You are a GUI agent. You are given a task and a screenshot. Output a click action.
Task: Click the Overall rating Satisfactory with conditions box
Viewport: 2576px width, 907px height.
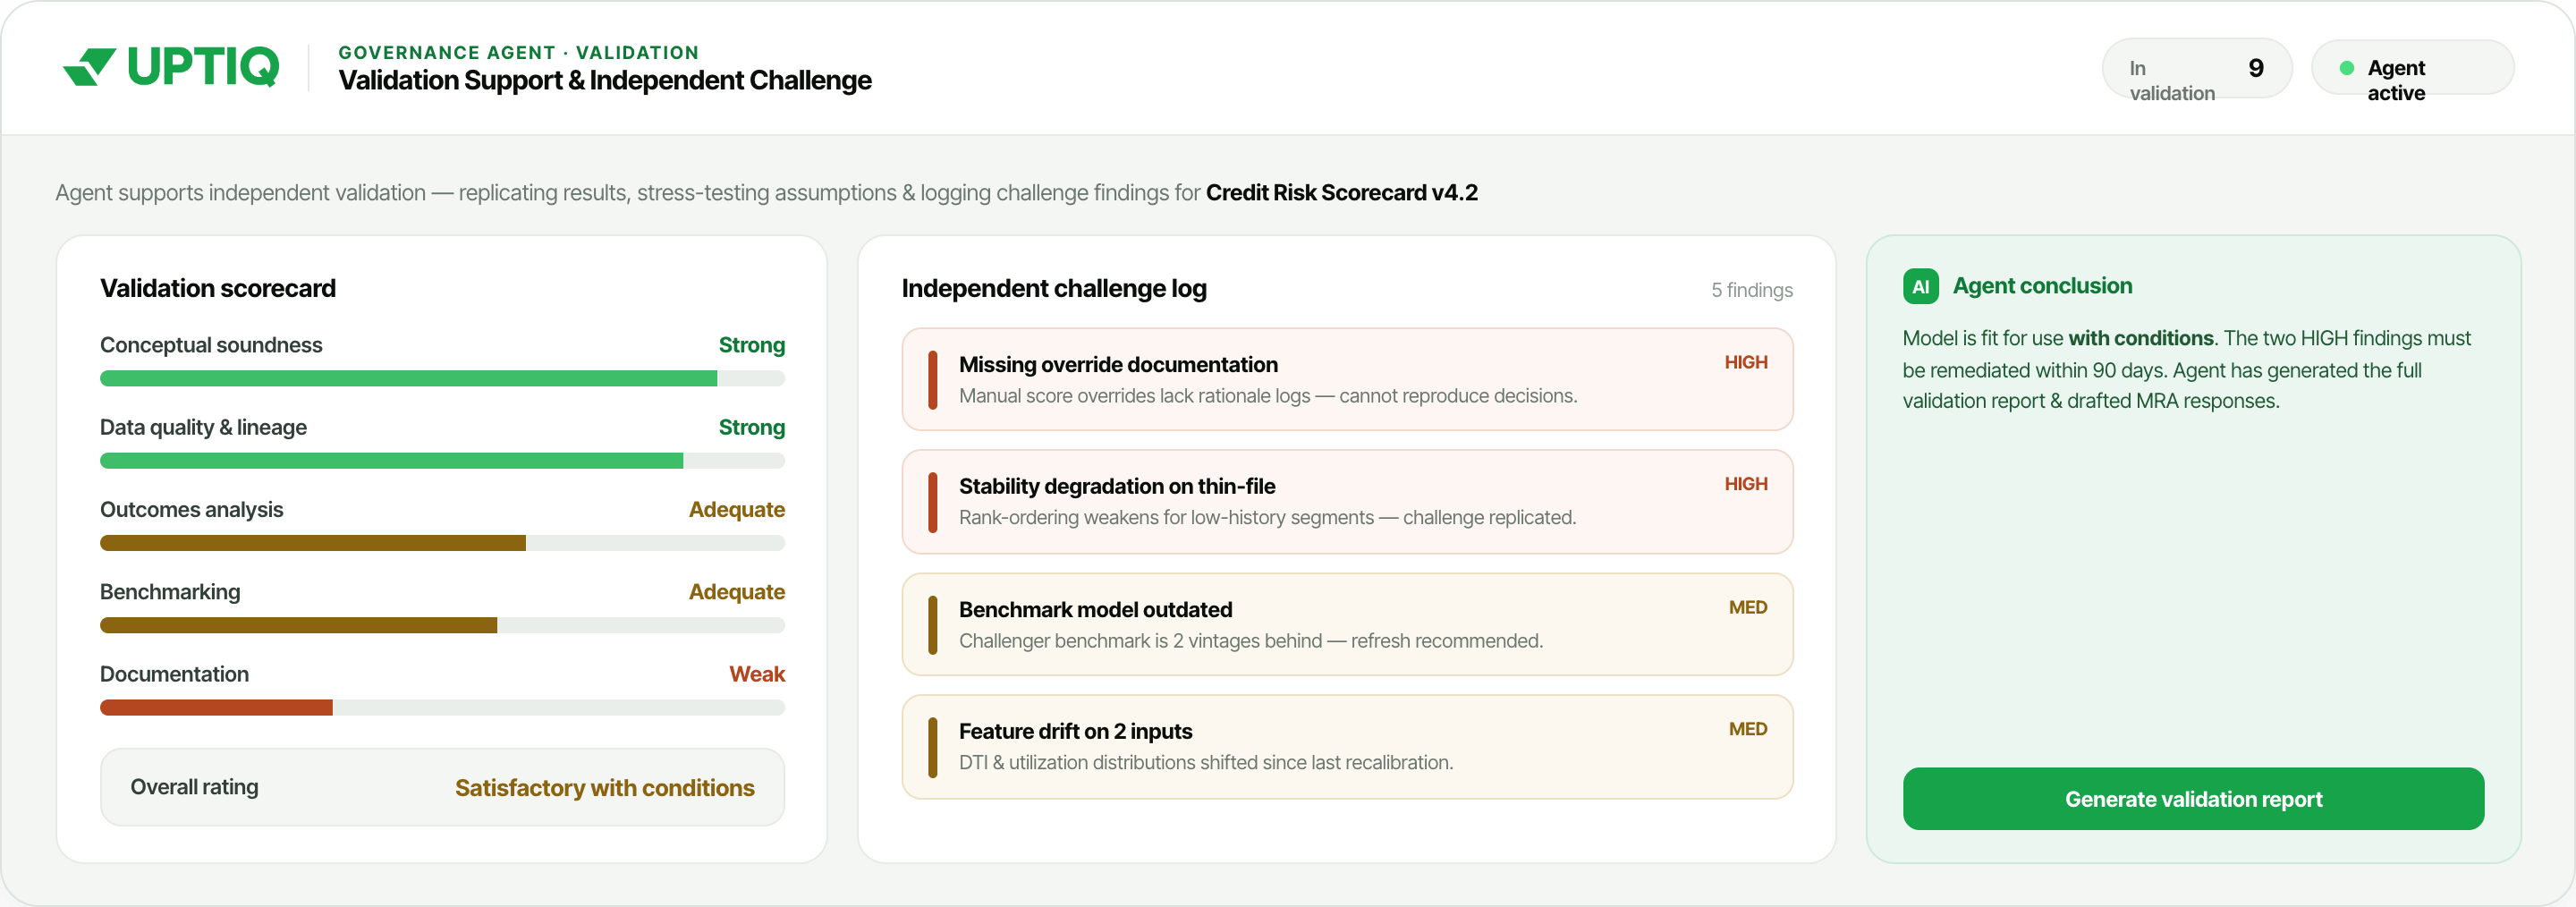pyautogui.click(x=442, y=787)
